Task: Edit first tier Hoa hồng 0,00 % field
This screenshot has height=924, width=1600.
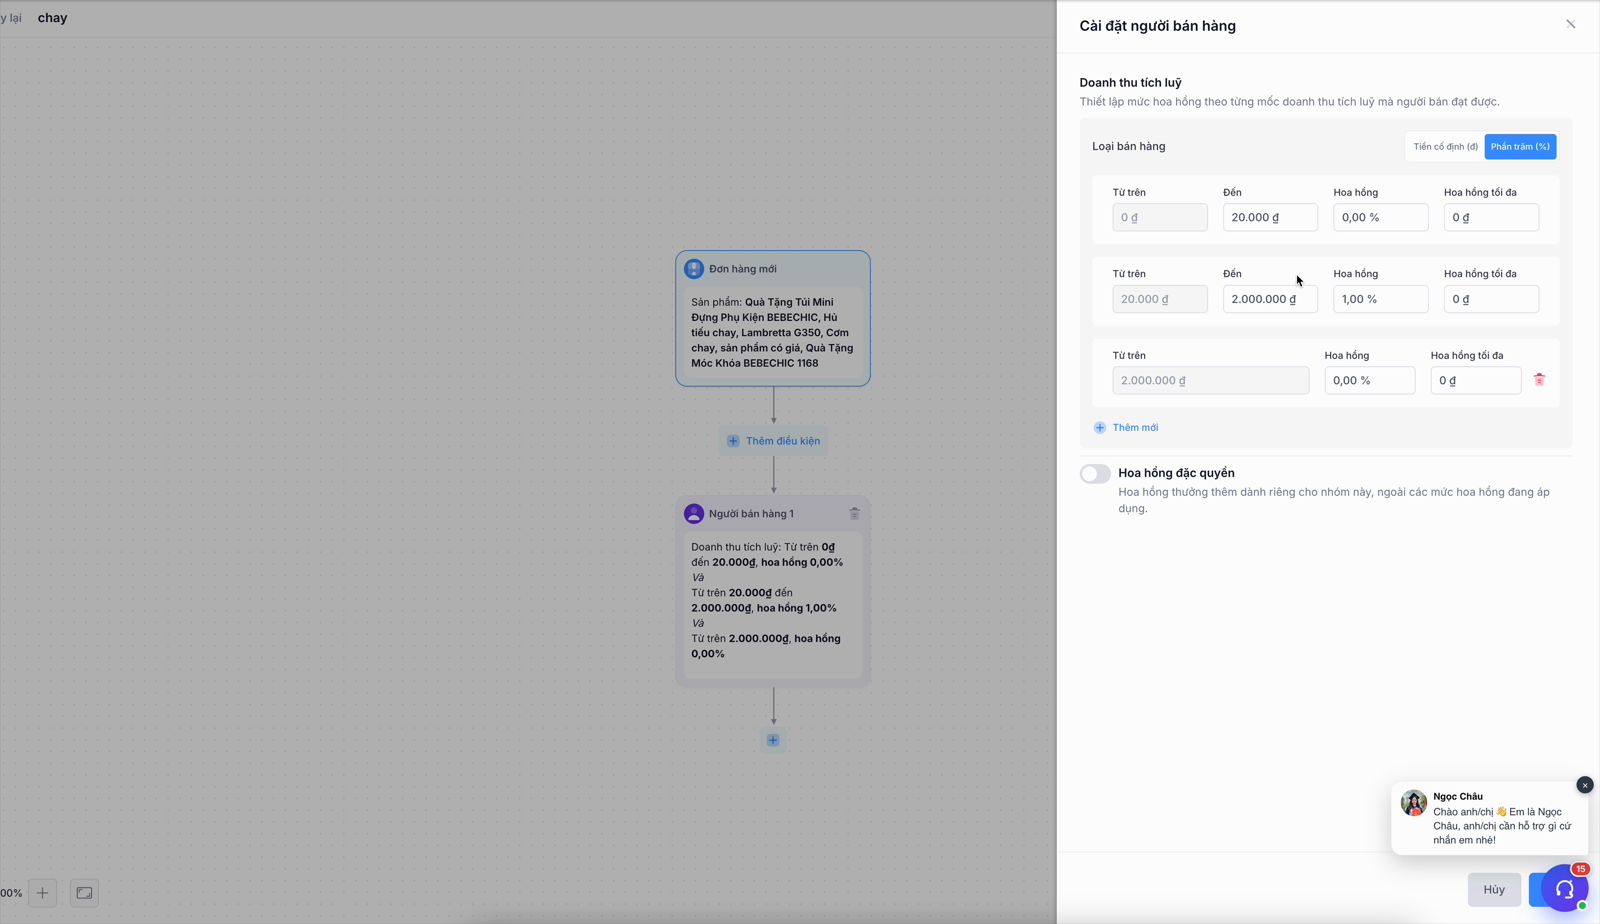Action: click(x=1380, y=217)
